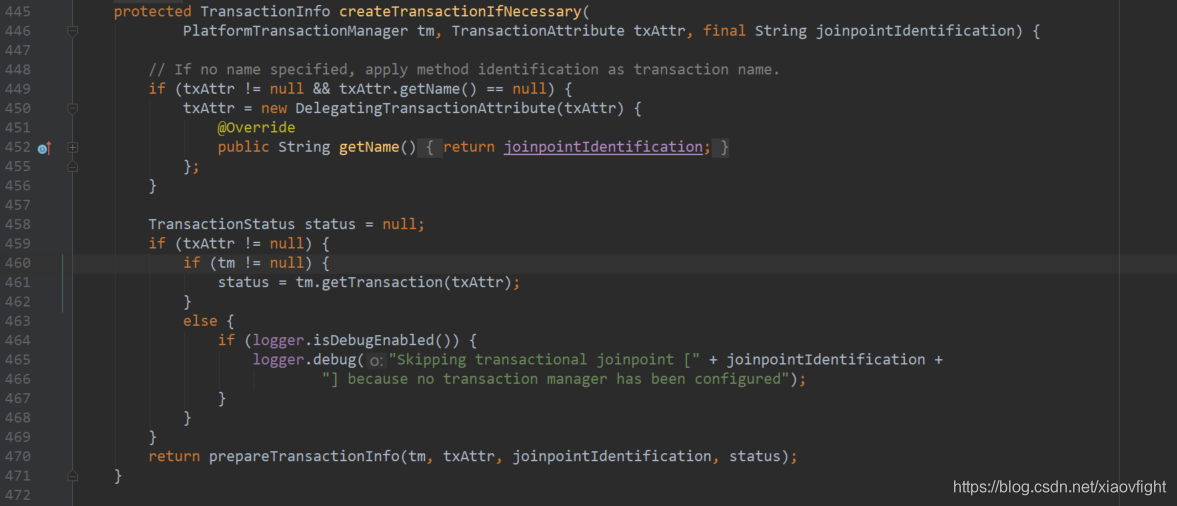Click line number 460 in the gutter
The image size is (1177, 506).
17,264
